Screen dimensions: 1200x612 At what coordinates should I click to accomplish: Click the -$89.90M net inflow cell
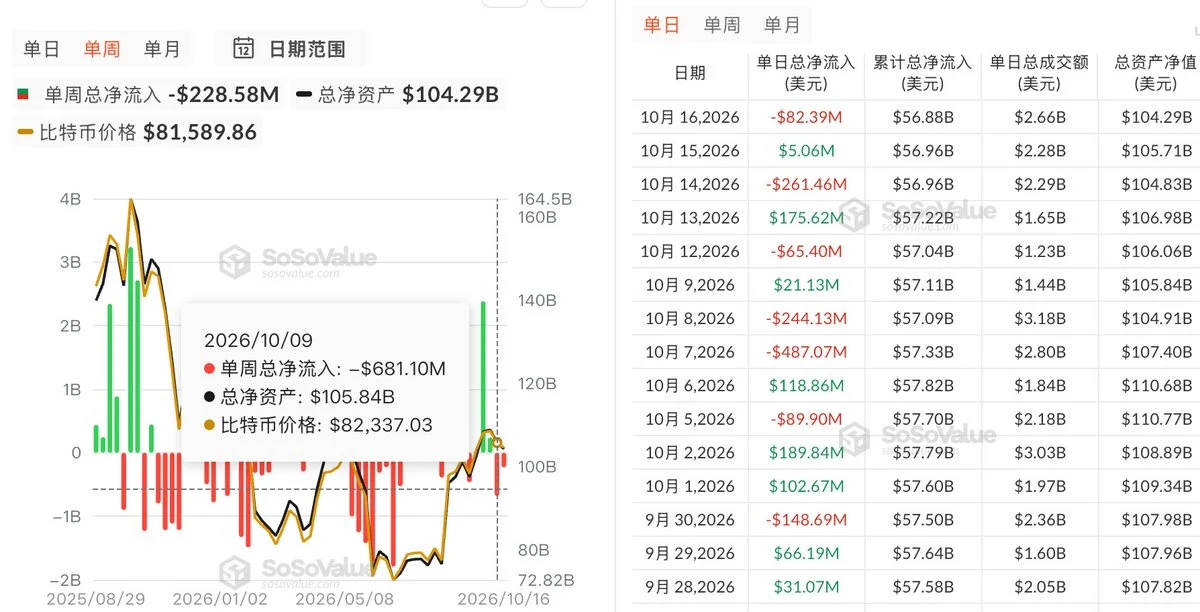click(807, 419)
